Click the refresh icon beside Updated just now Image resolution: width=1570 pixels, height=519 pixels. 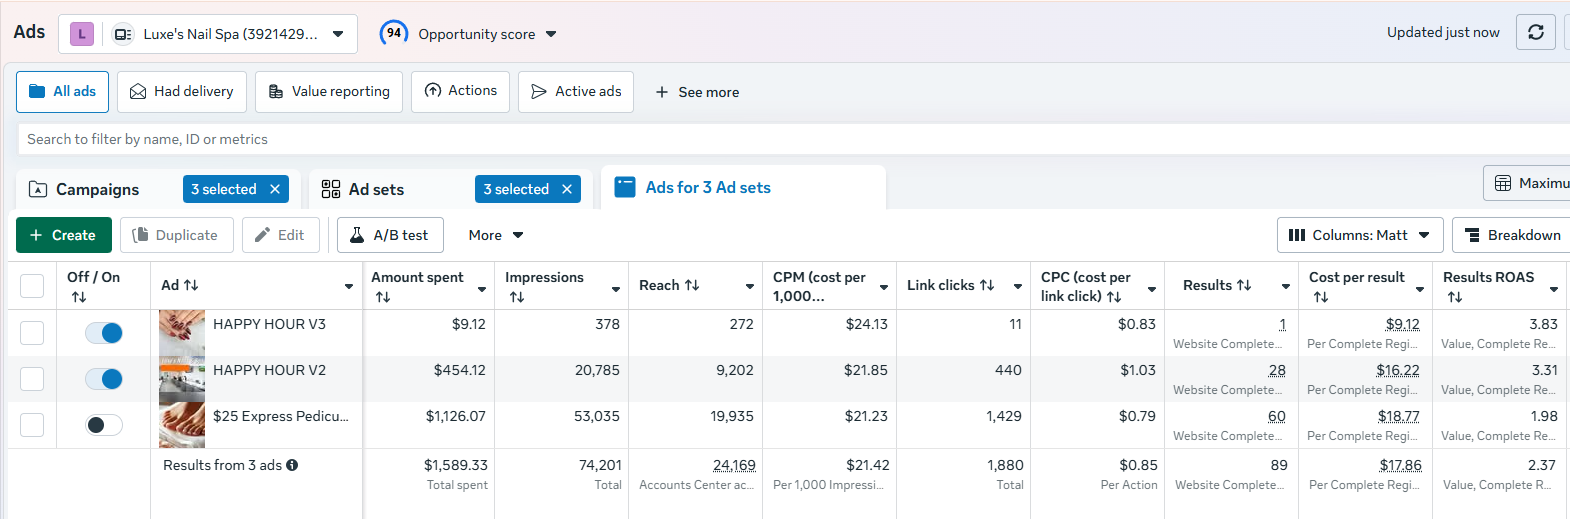[1536, 32]
